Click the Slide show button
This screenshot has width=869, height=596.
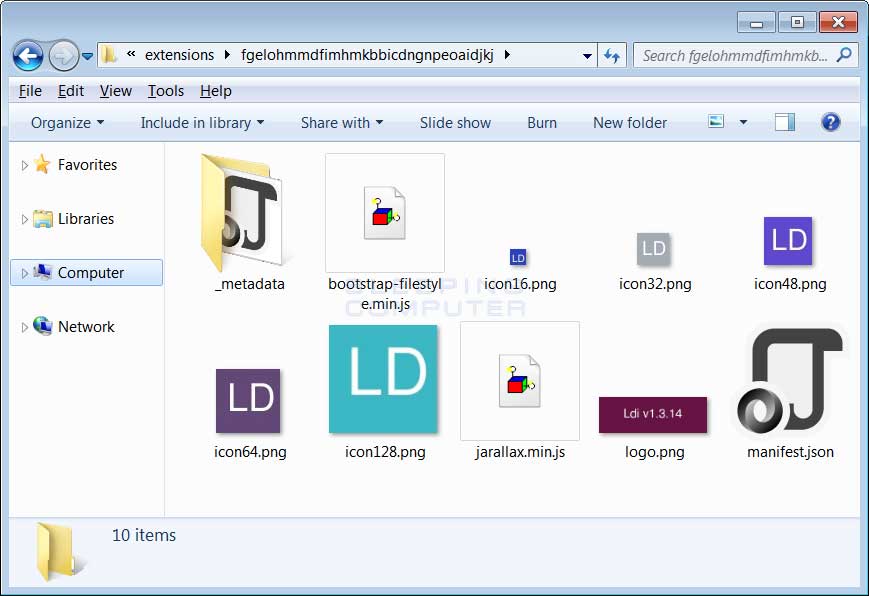(x=455, y=123)
